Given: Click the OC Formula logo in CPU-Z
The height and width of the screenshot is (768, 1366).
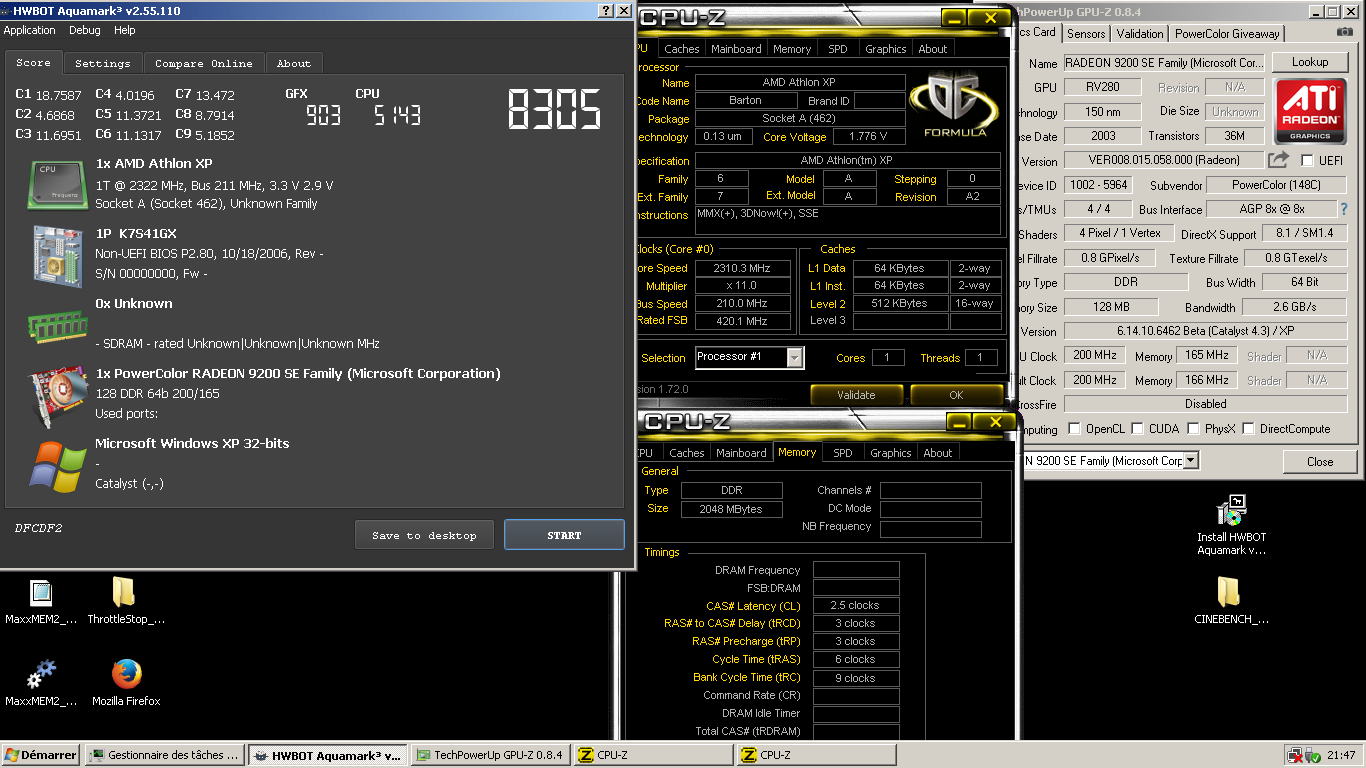Looking at the screenshot, I should pyautogui.click(x=952, y=105).
